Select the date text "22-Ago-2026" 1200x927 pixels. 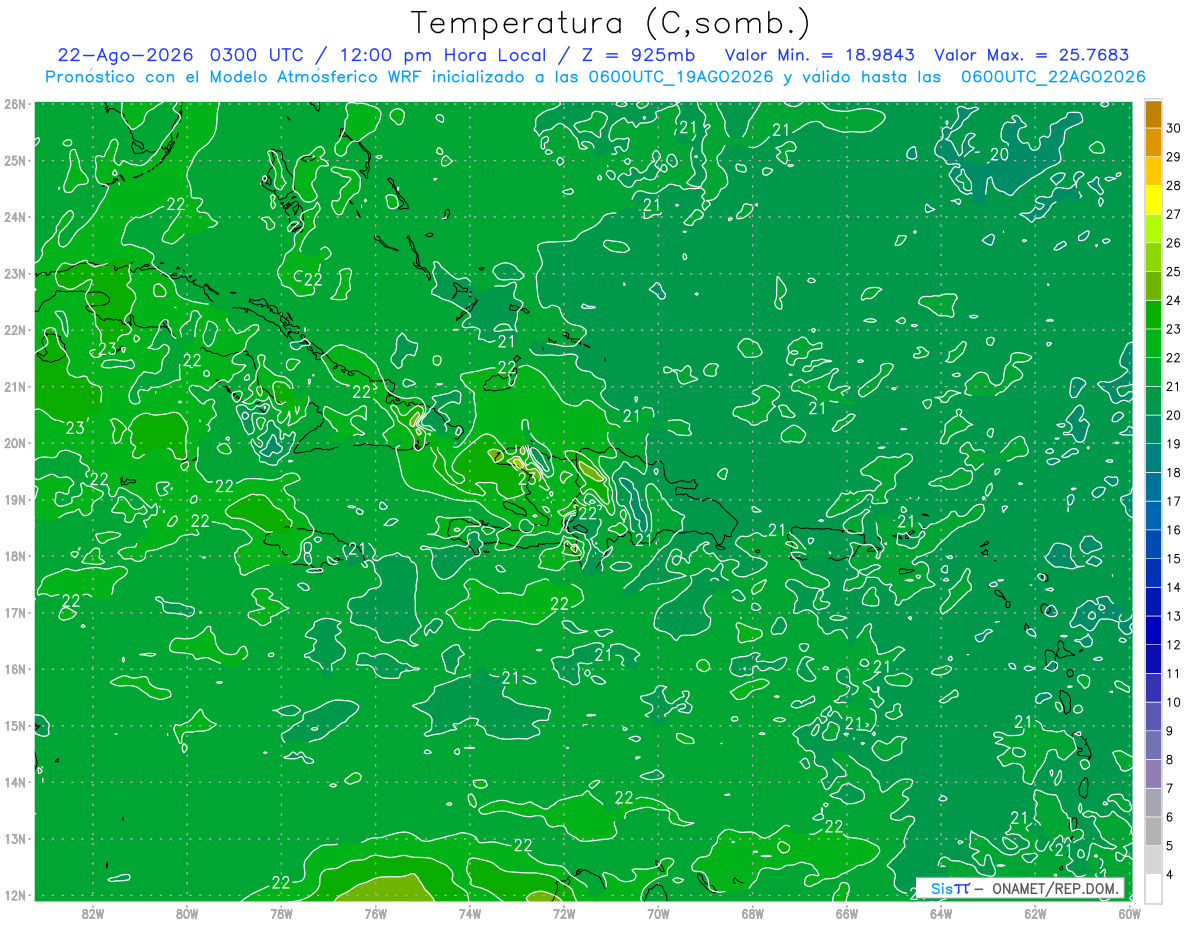[x=125, y=55]
